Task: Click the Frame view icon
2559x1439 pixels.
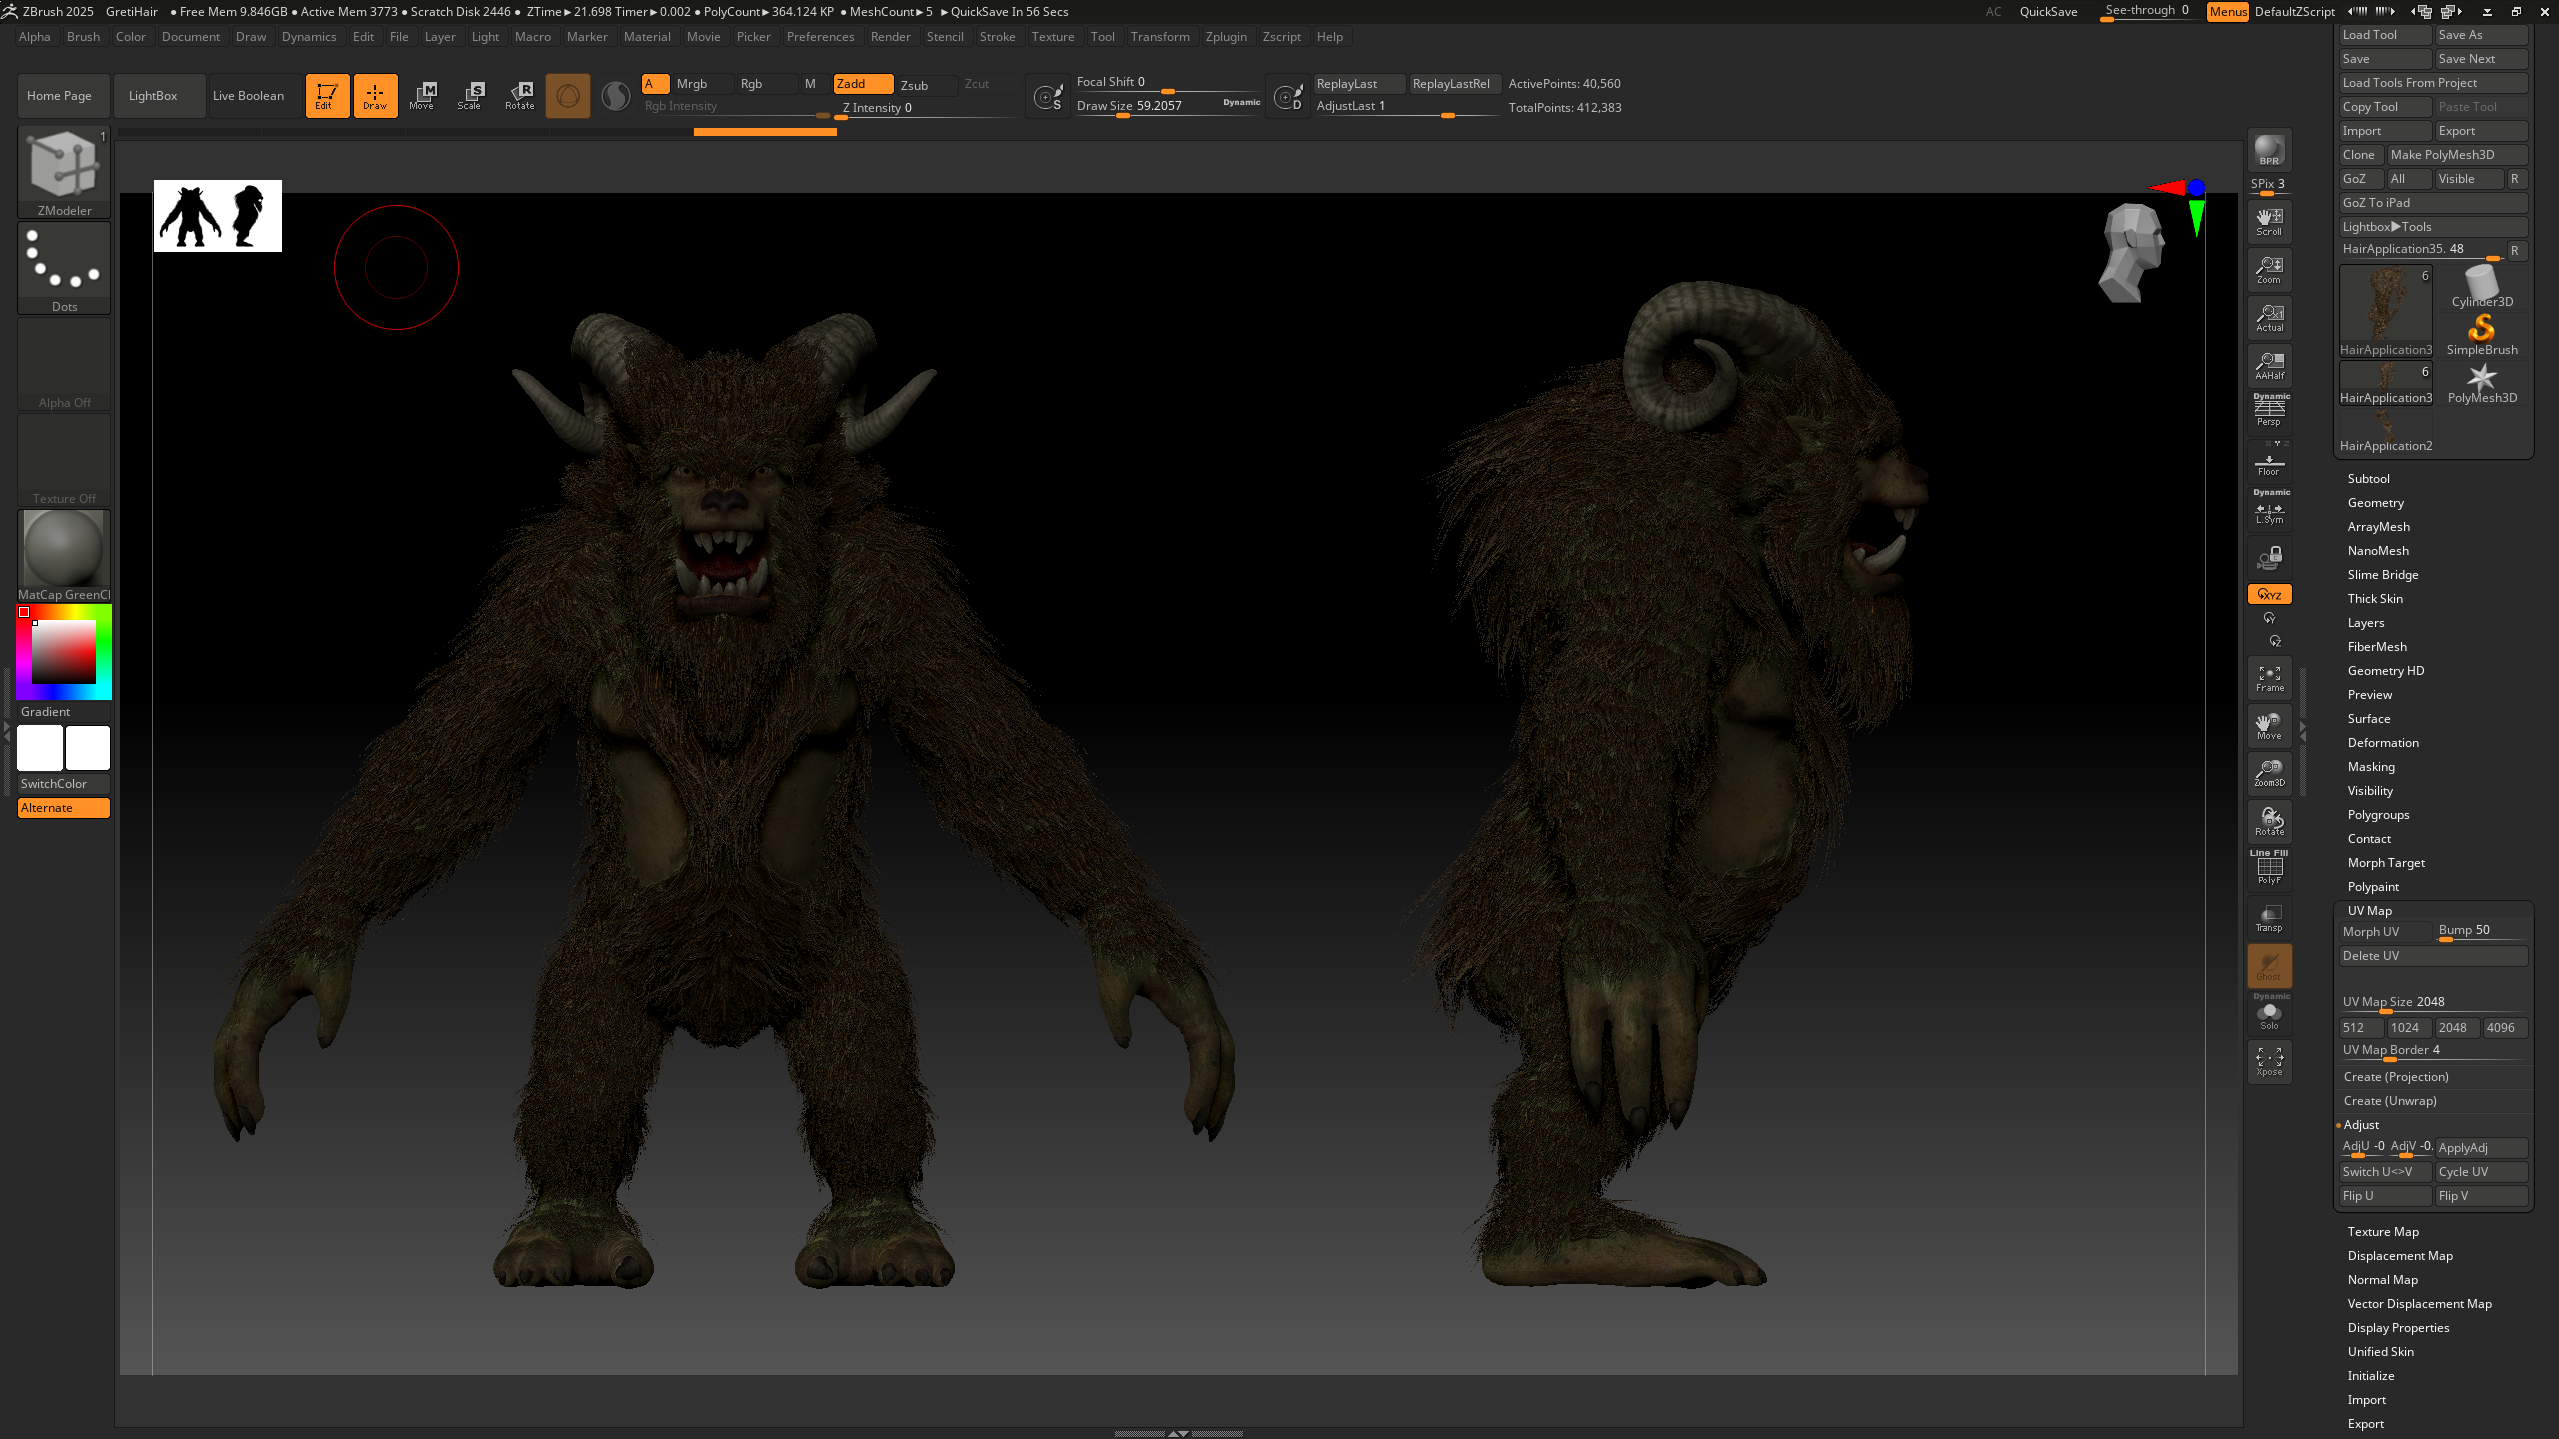Action: click(2268, 678)
